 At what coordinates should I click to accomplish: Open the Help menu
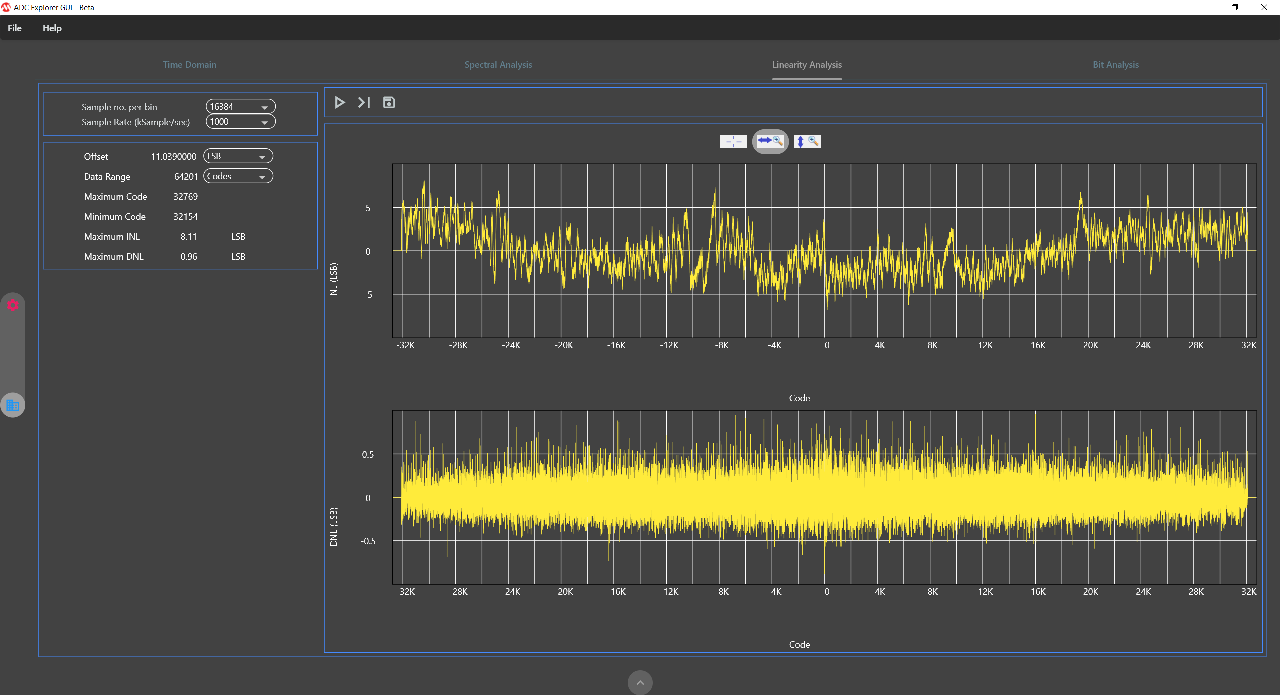(52, 28)
